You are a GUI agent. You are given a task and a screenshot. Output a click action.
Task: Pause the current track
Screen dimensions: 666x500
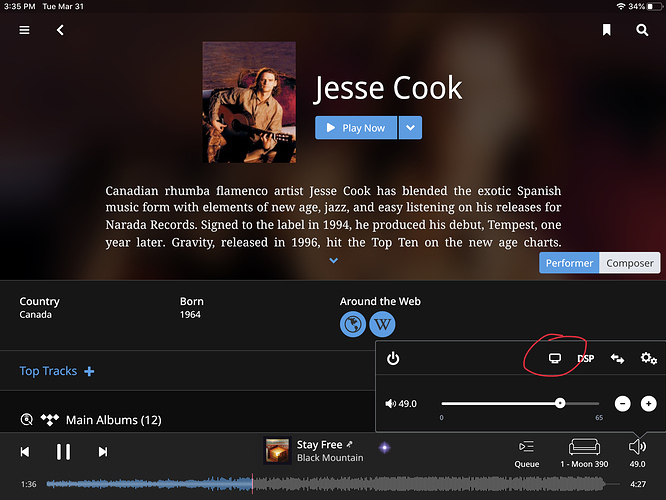63,452
